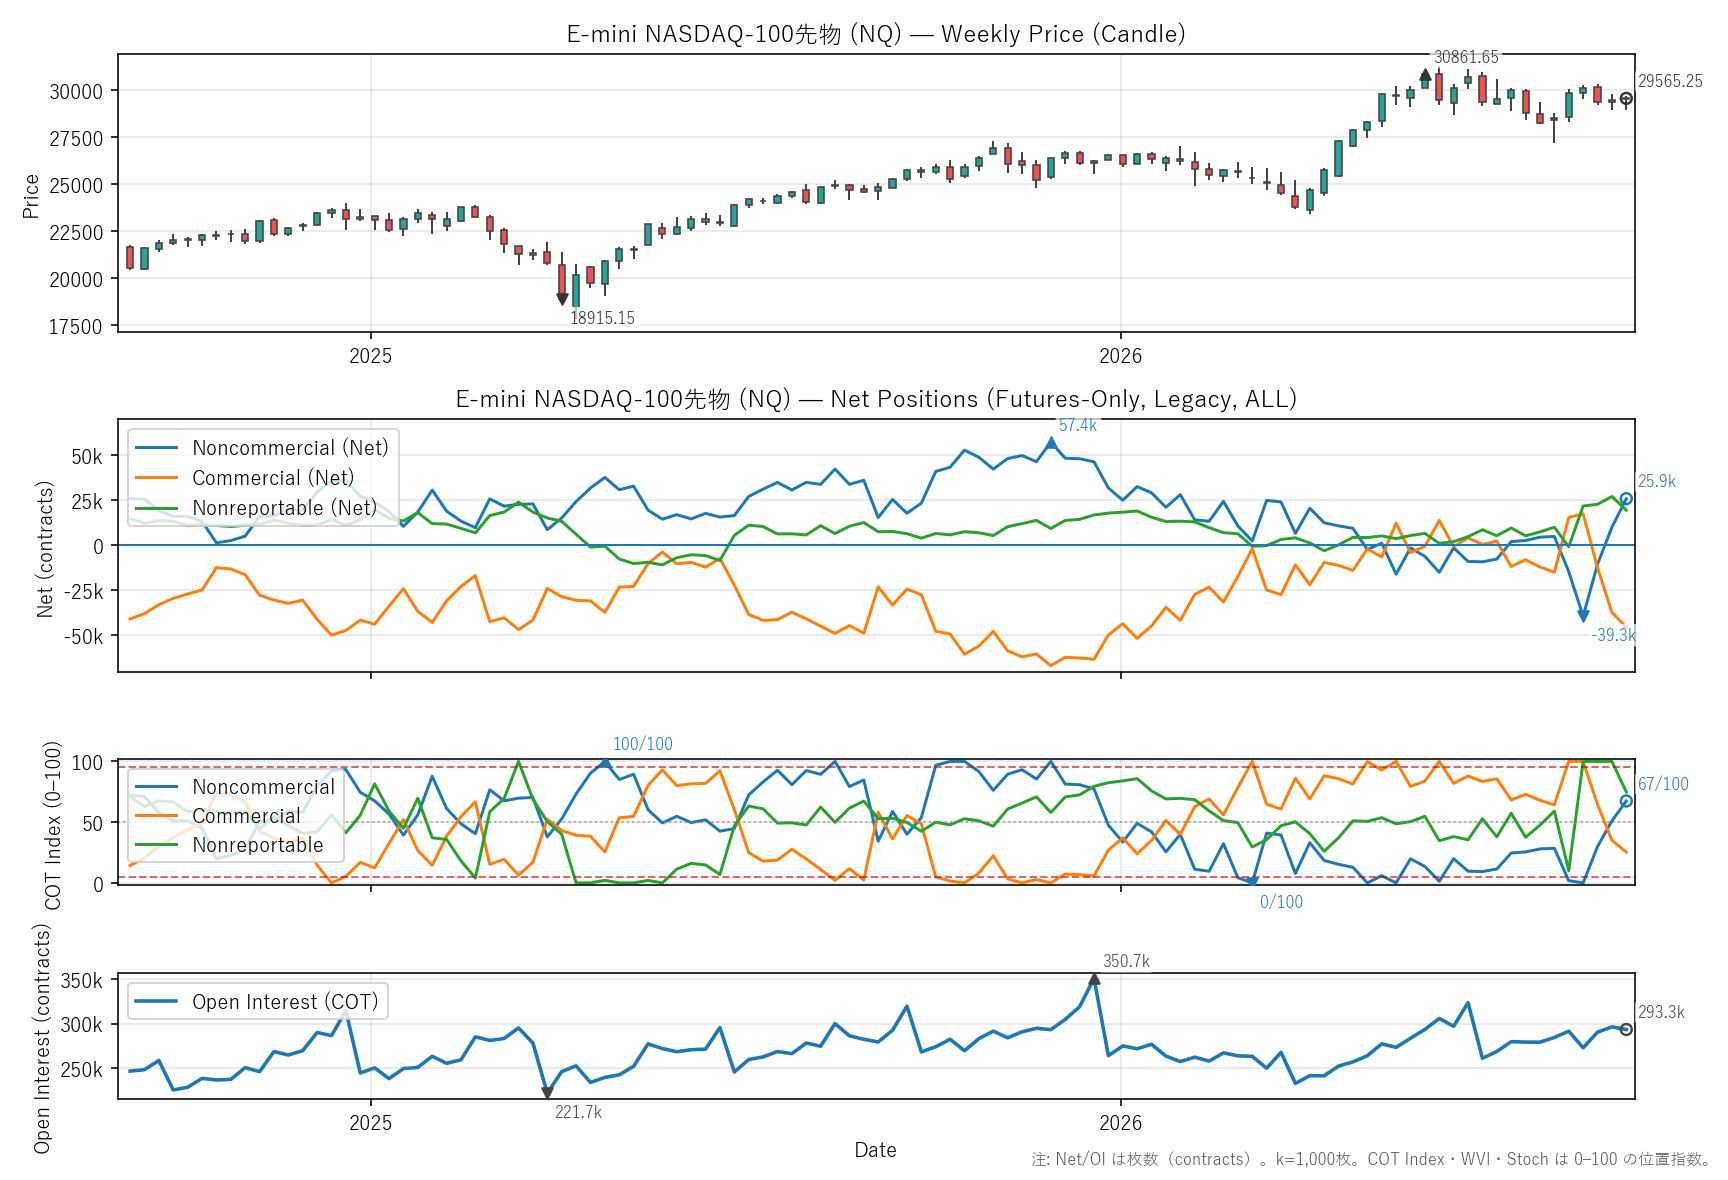
Task: Click the 250k open interest axis tick
Action: [82, 1070]
